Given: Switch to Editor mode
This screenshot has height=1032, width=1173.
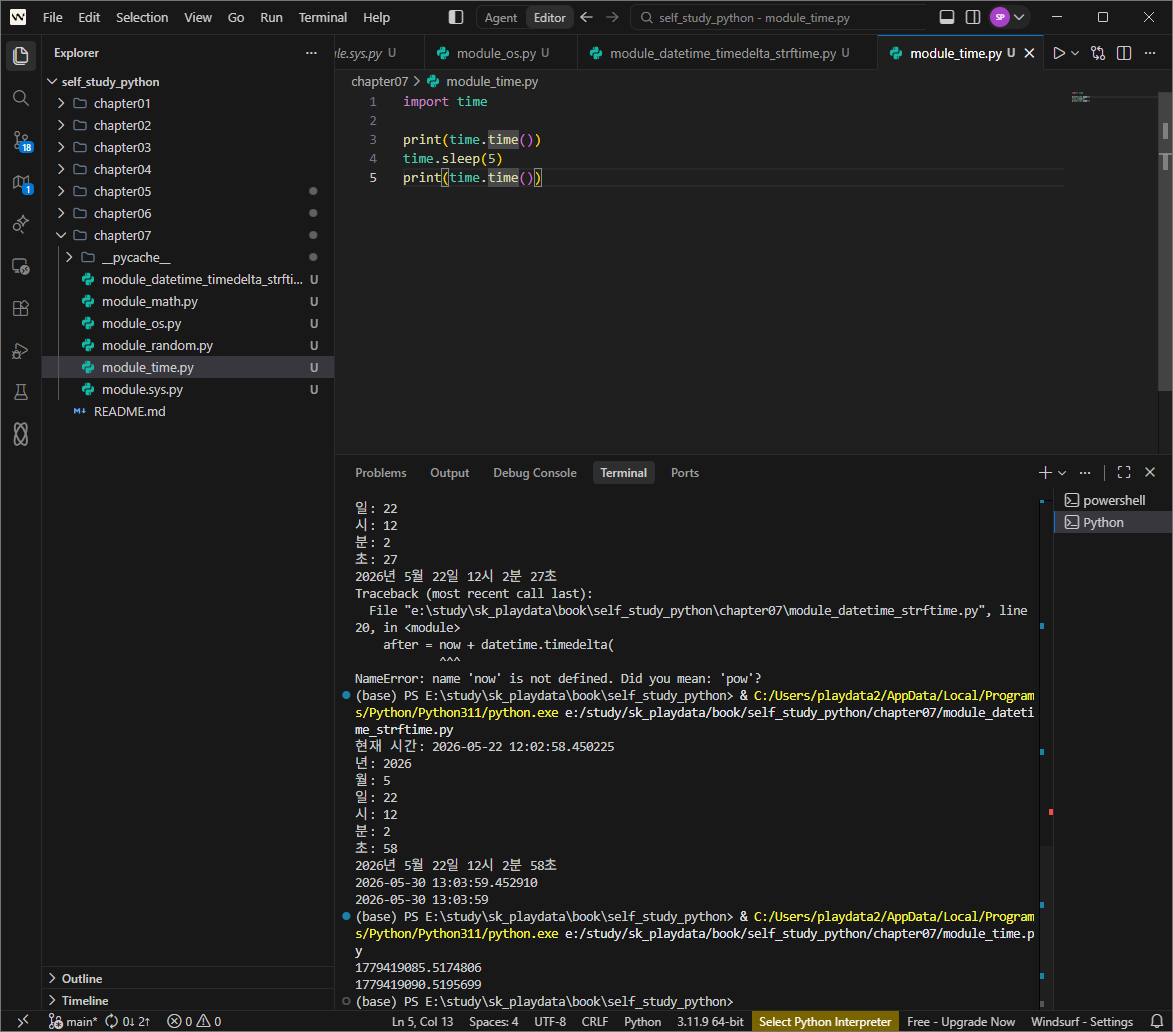Looking at the screenshot, I should 550,17.
